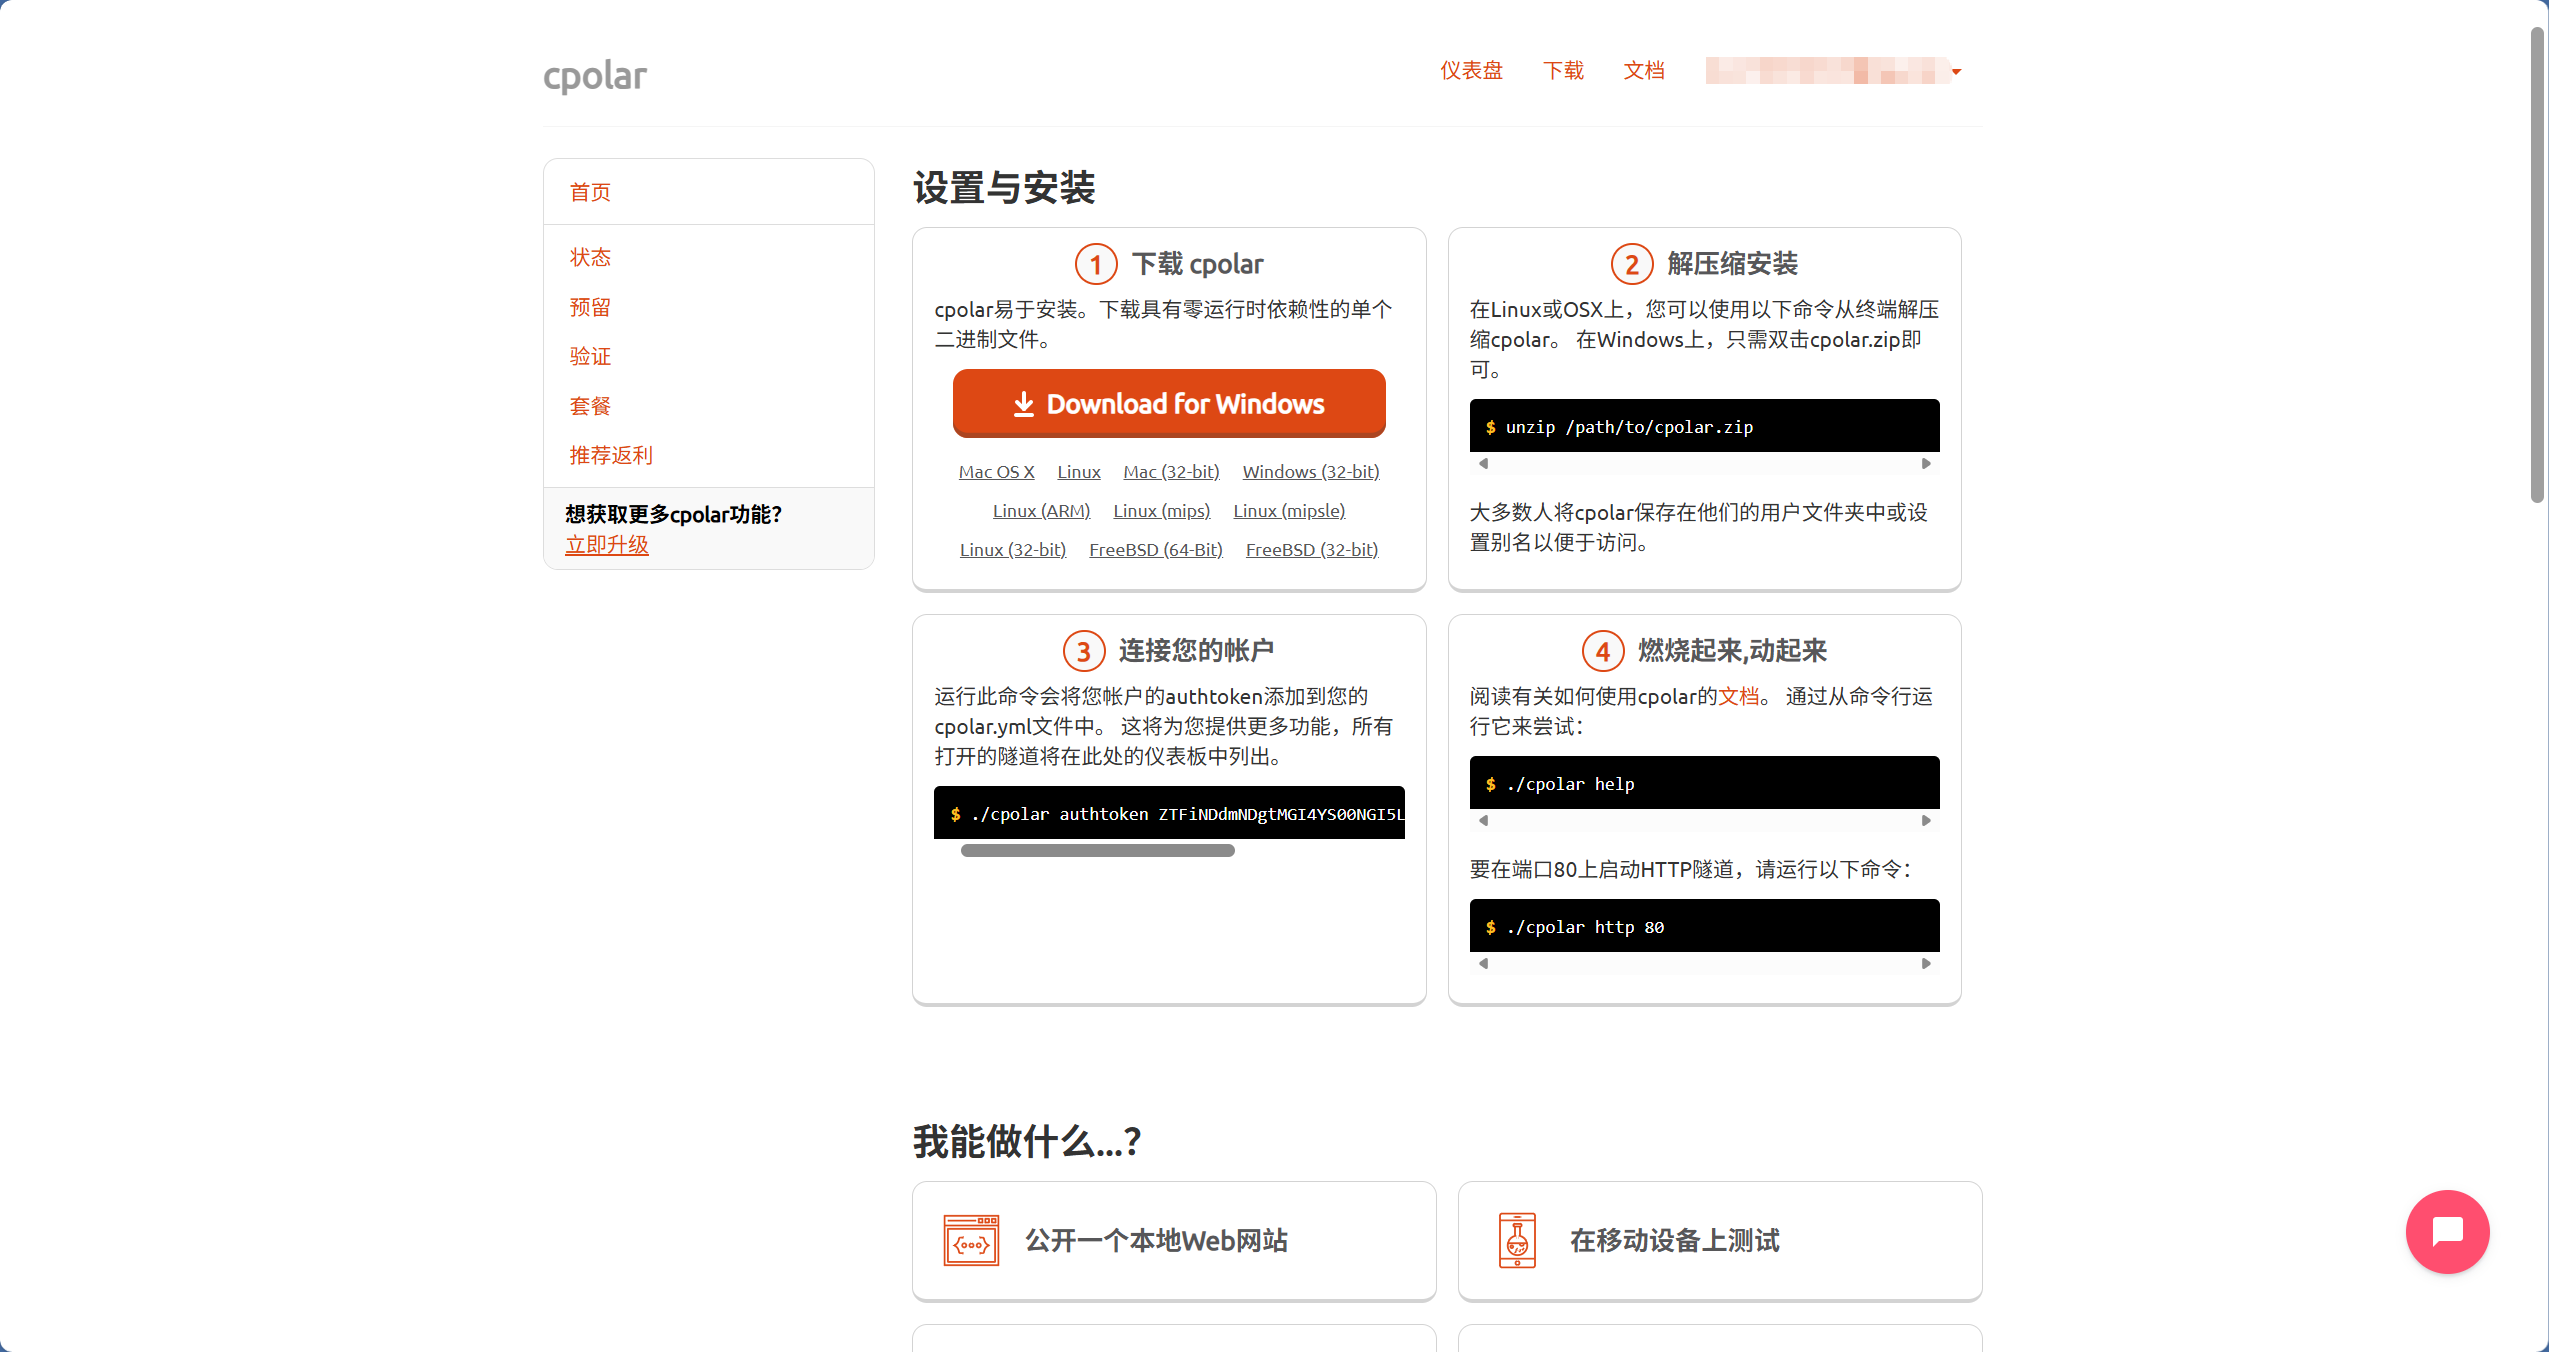Open the 下载 nav item
This screenshot has height=1352, width=2549.
1563,70
